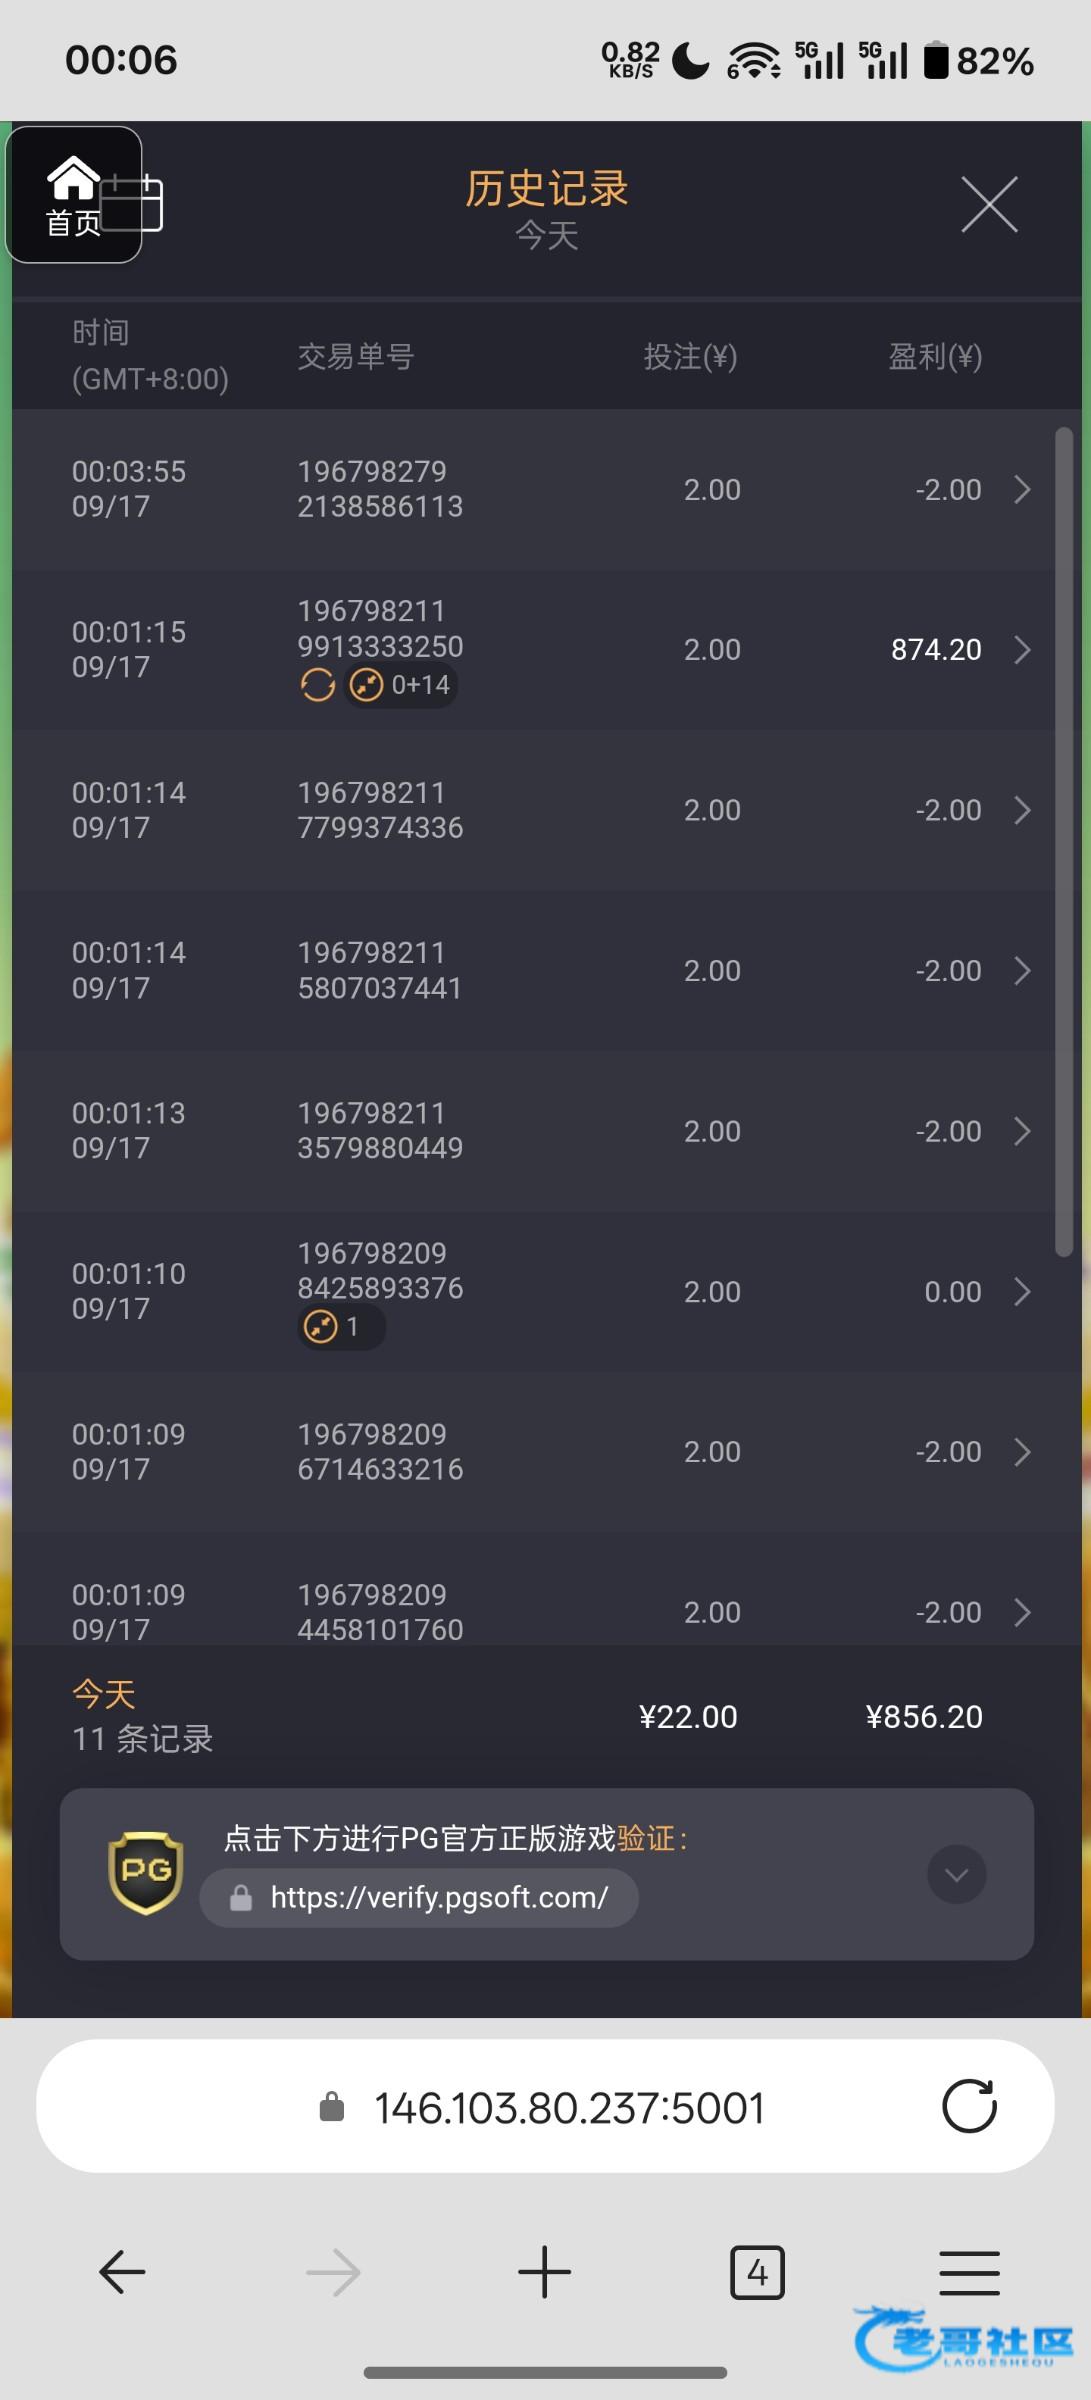1091x2400 pixels.
Task: Expand details for the 0.00 profit record
Action: 1022,1292
